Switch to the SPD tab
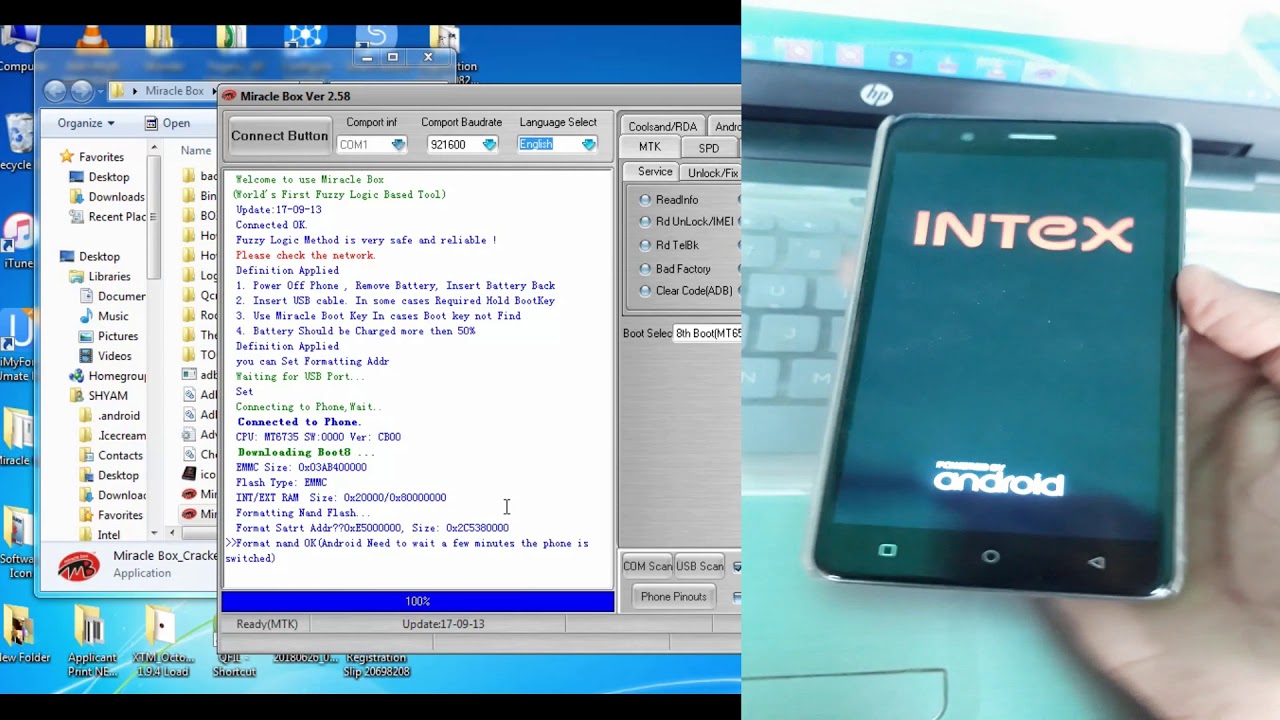Image resolution: width=1280 pixels, height=720 pixels. tap(708, 148)
